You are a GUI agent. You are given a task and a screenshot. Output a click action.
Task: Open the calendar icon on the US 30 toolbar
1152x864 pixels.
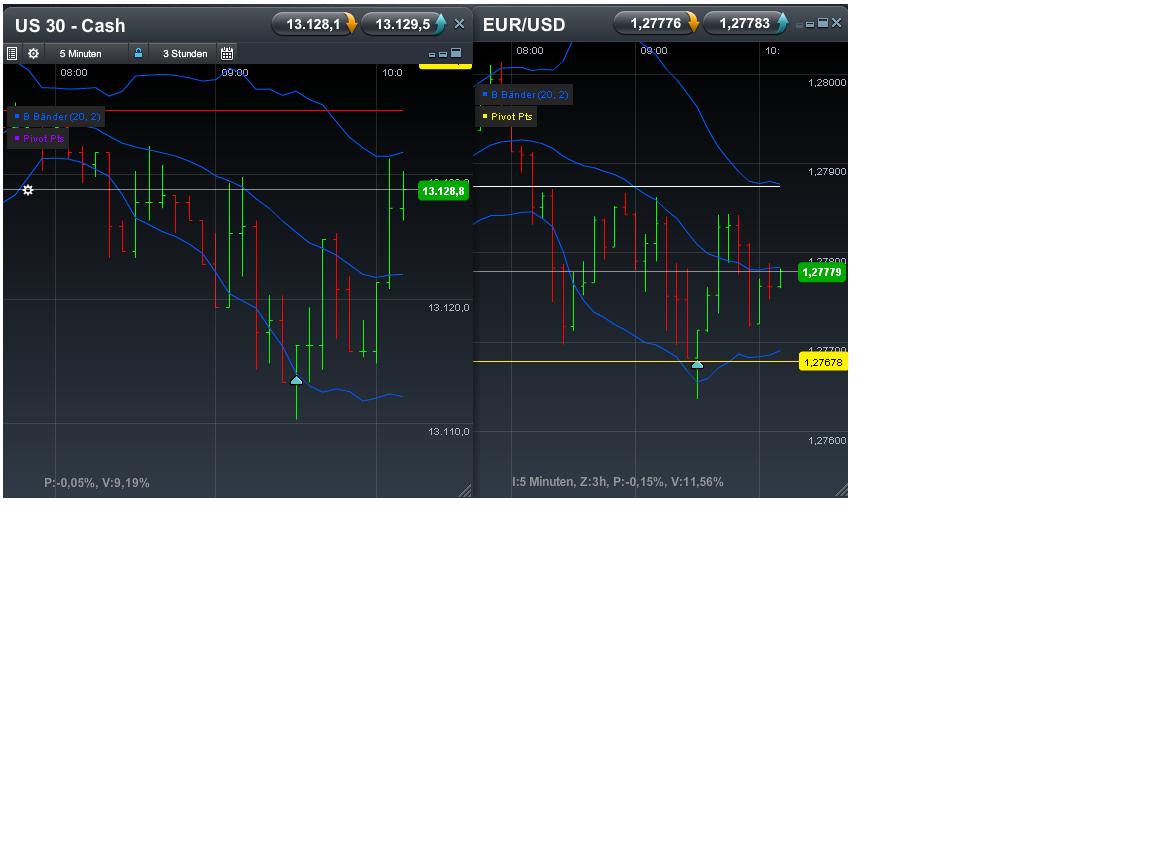225,53
